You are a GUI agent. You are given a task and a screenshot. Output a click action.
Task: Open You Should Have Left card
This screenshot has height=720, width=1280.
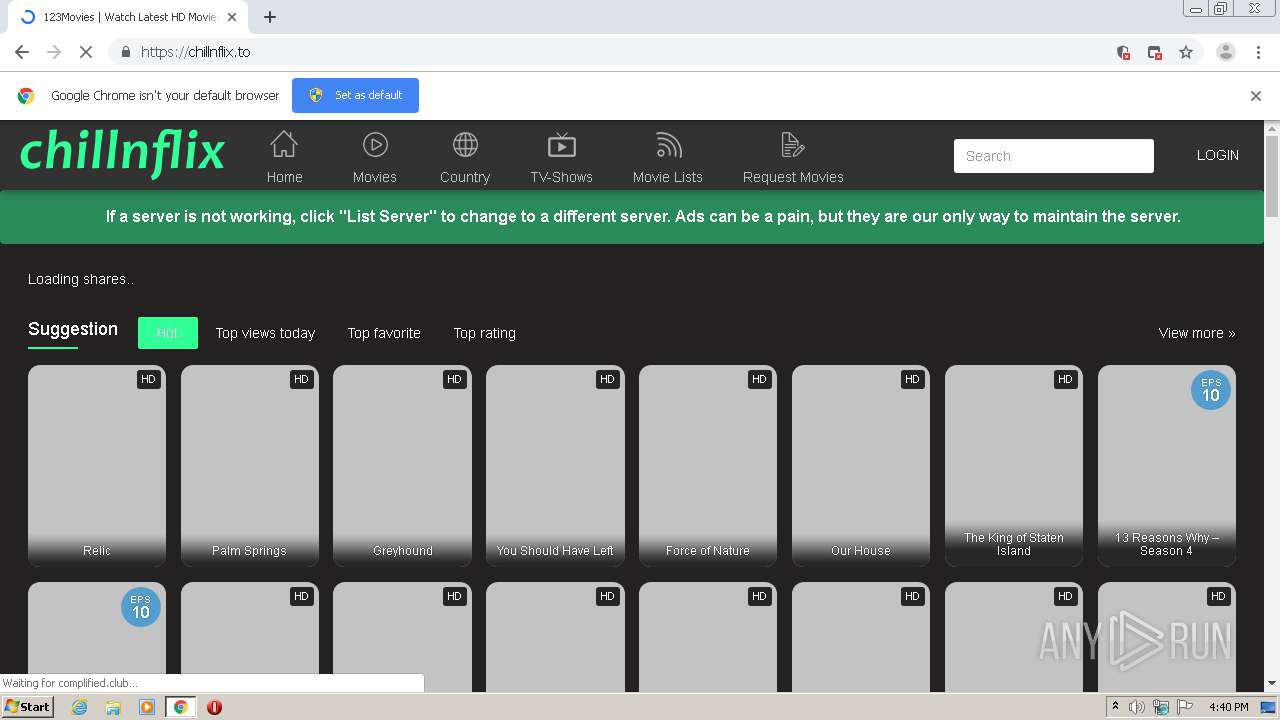pos(555,466)
